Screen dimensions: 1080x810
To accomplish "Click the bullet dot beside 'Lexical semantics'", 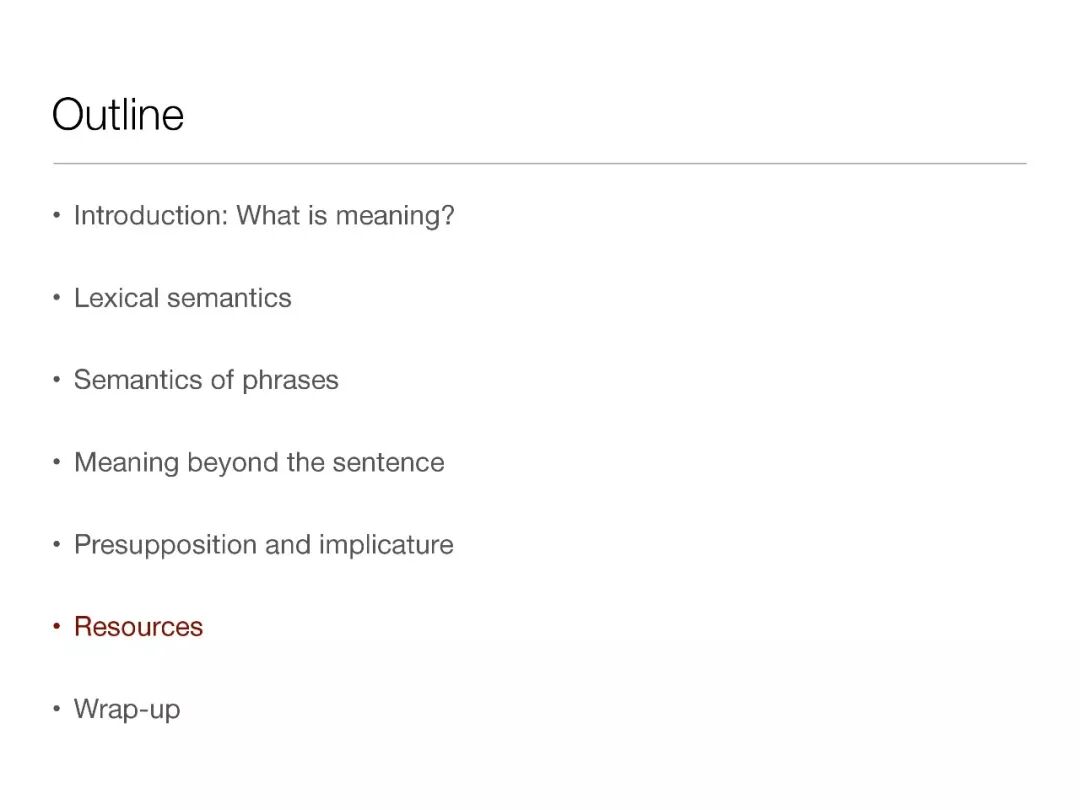I will pyautogui.click(x=57, y=299).
